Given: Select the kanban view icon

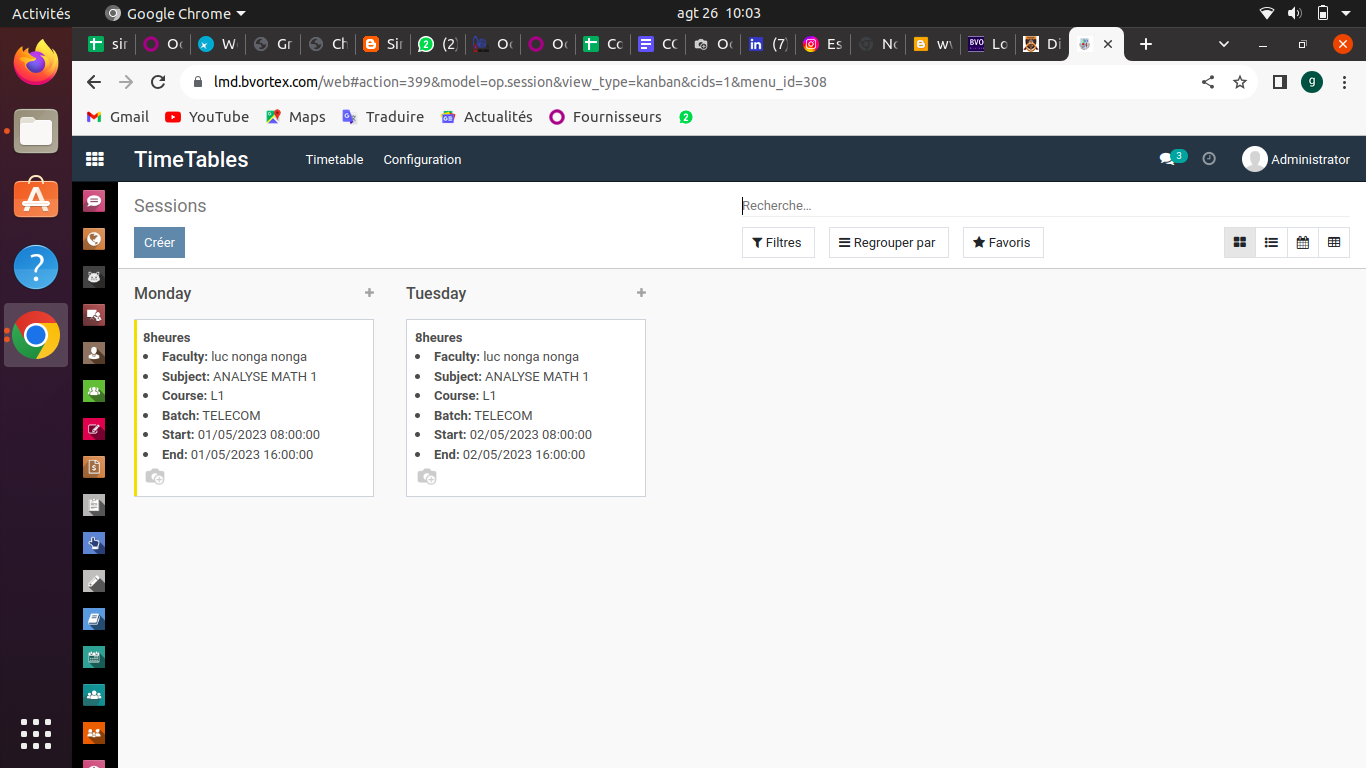Looking at the screenshot, I should pyautogui.click(x=1240, y=242).
